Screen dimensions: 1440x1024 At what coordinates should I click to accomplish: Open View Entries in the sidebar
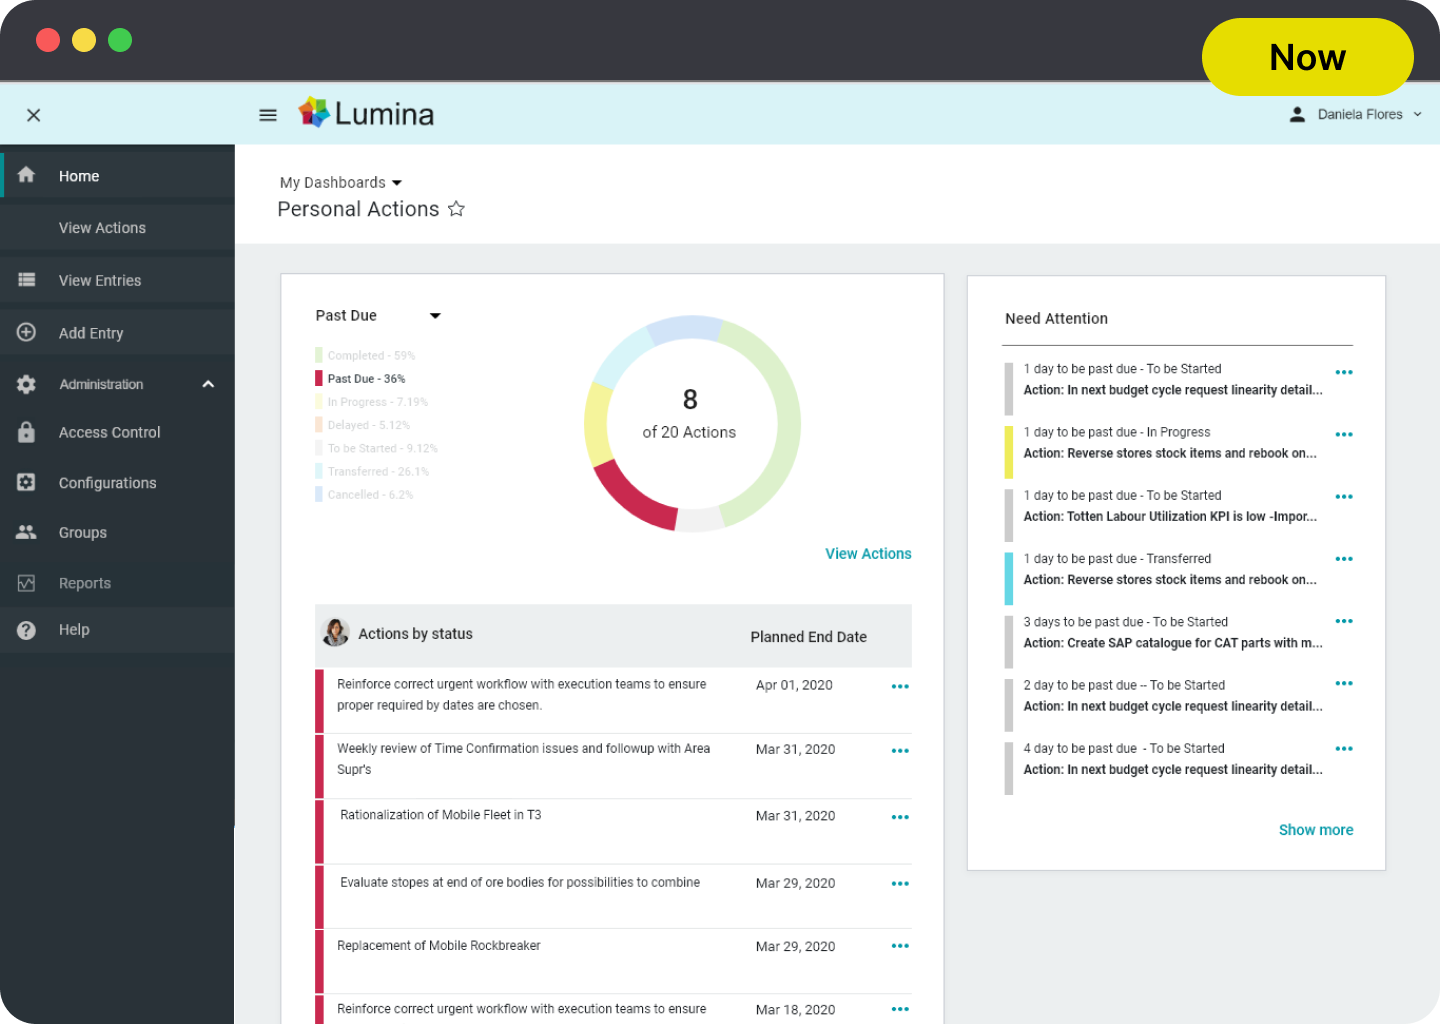(117, 280)
